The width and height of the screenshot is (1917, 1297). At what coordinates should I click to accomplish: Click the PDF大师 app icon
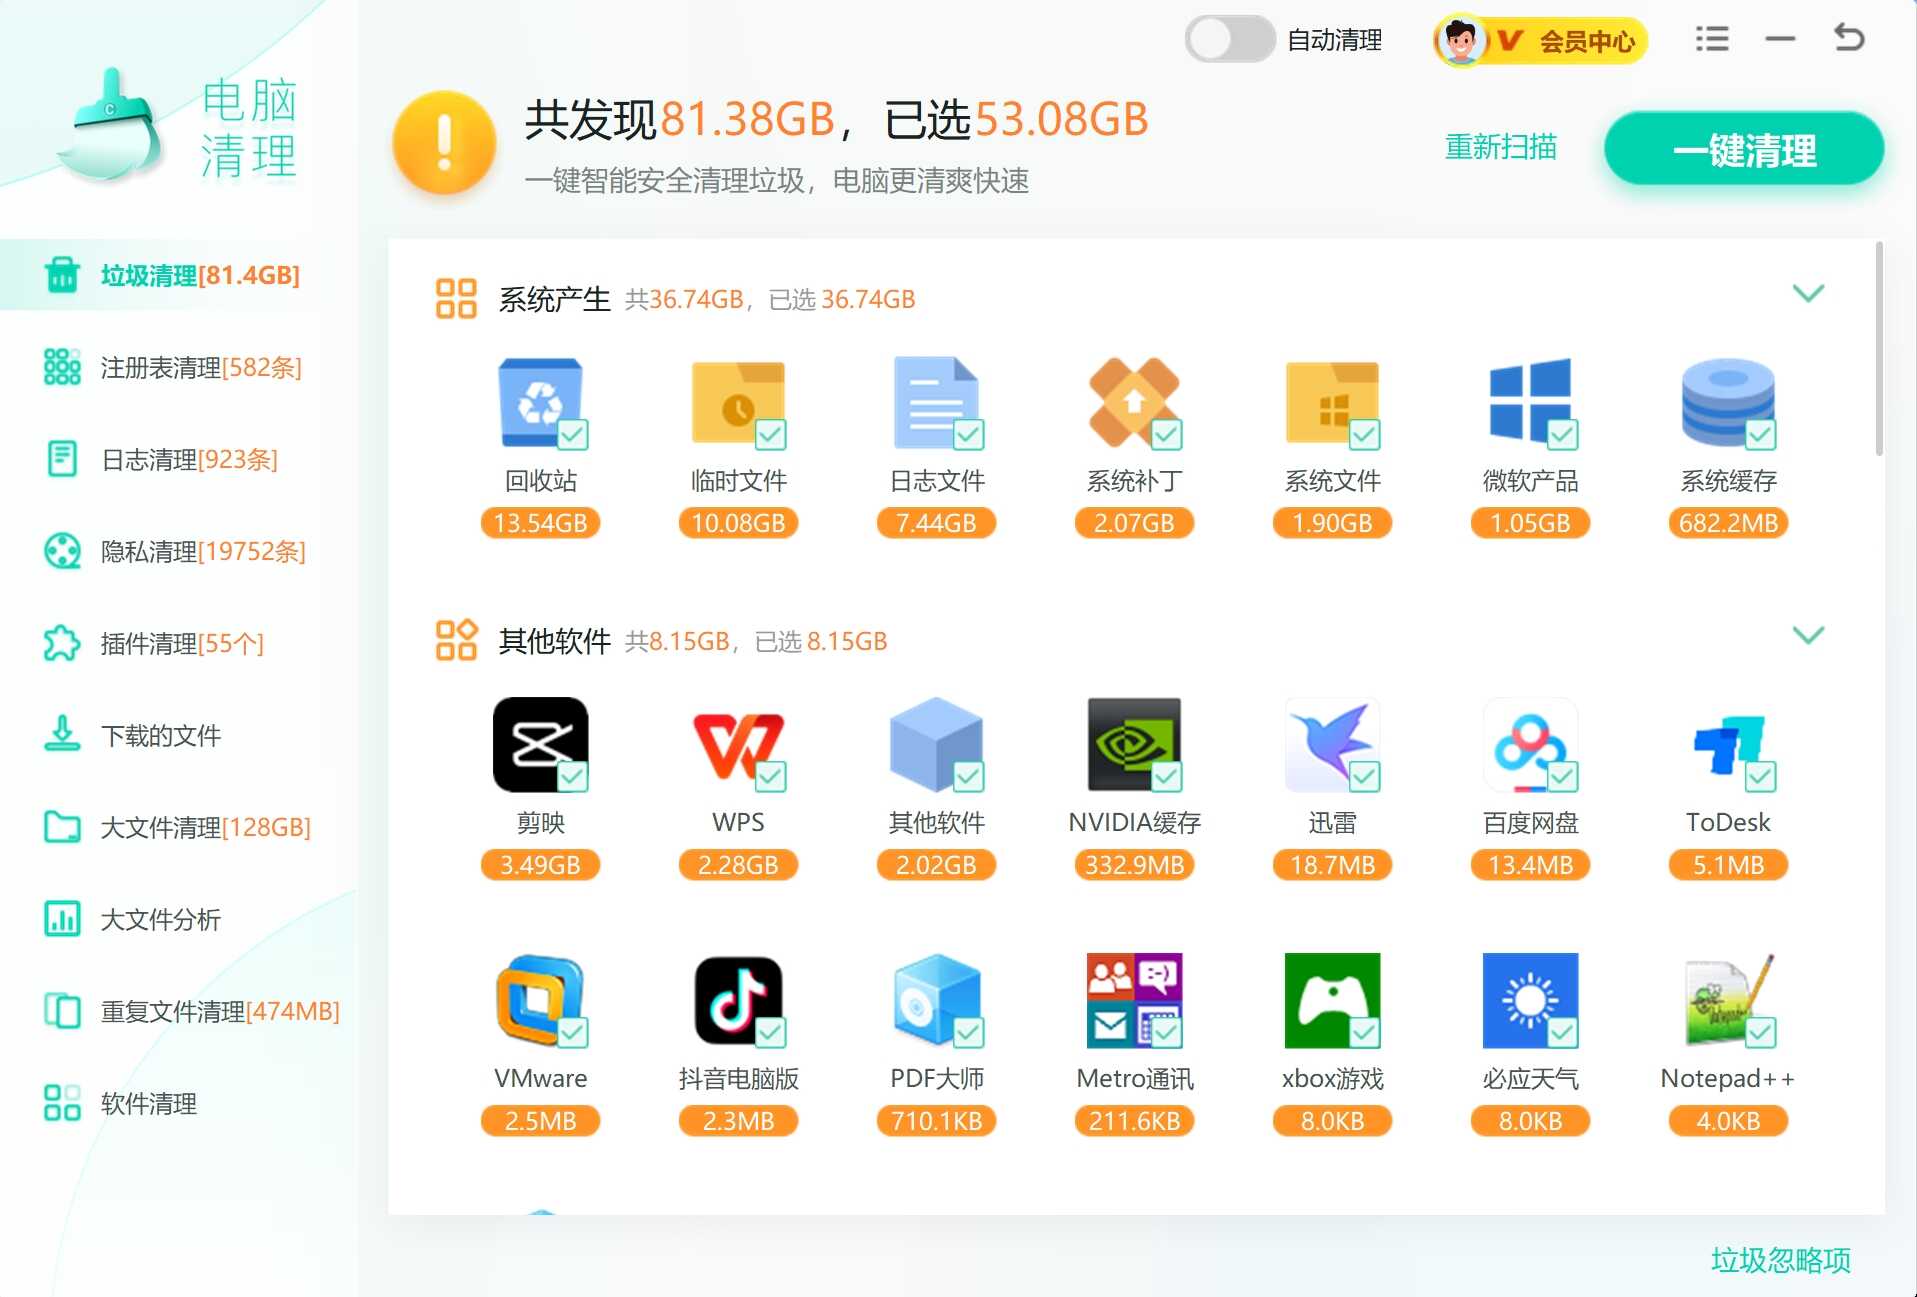[936, 1000]
